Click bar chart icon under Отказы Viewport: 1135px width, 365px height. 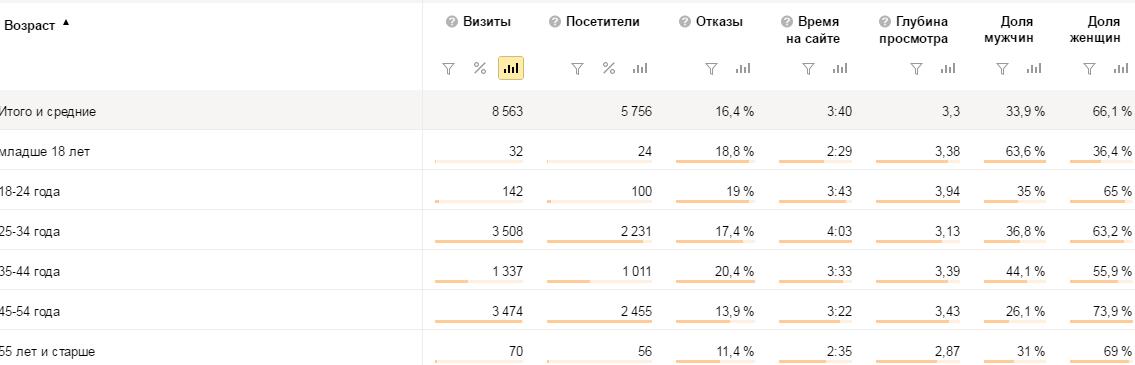pos(743,69)
